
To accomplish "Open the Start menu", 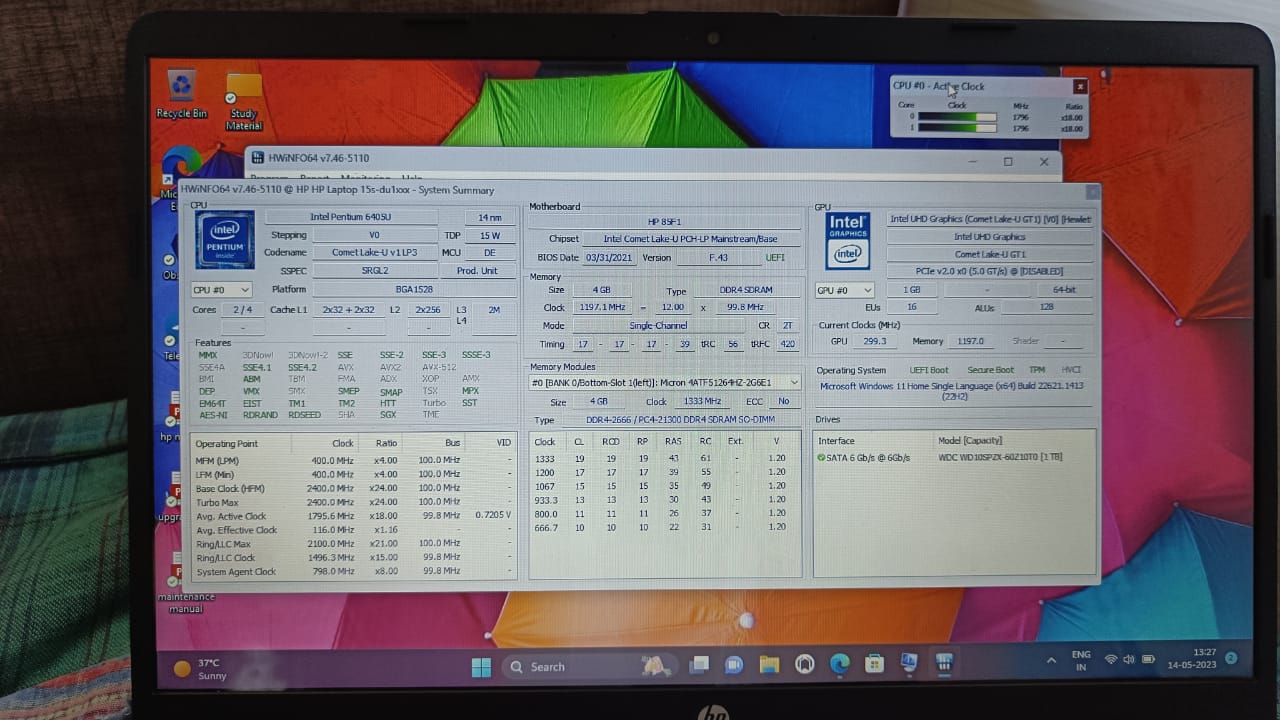I will [481, 665].
